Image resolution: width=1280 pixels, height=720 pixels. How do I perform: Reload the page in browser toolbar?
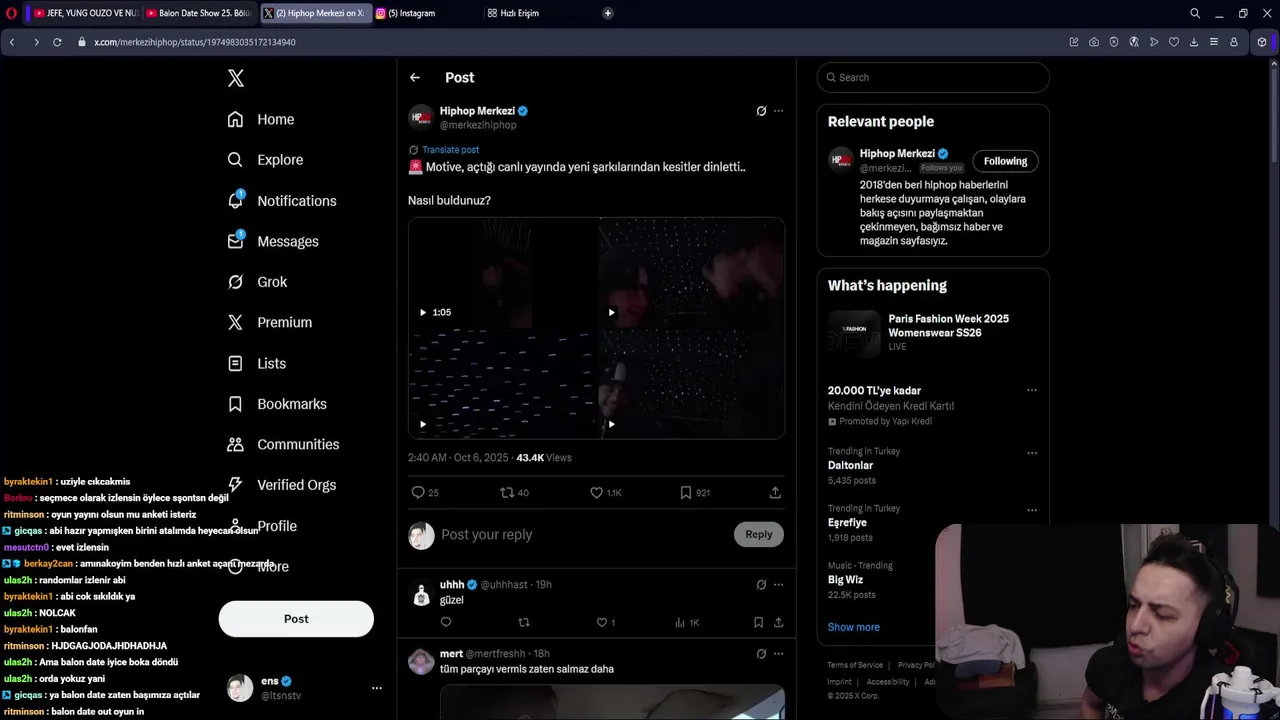[57, 42]
